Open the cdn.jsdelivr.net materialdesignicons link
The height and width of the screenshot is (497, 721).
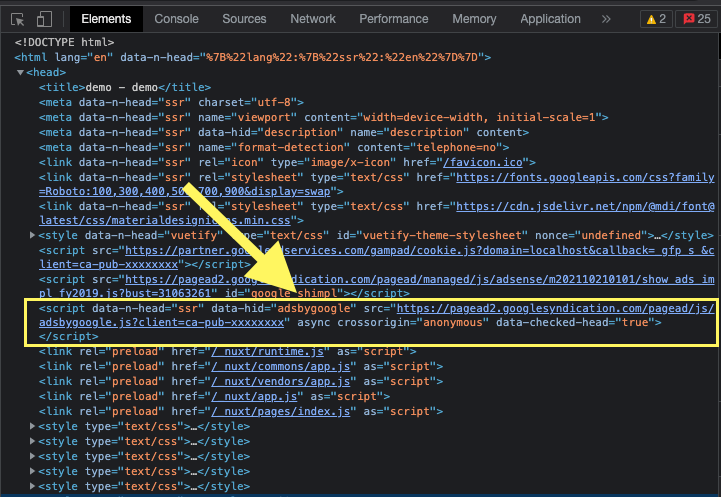(585, 206)
